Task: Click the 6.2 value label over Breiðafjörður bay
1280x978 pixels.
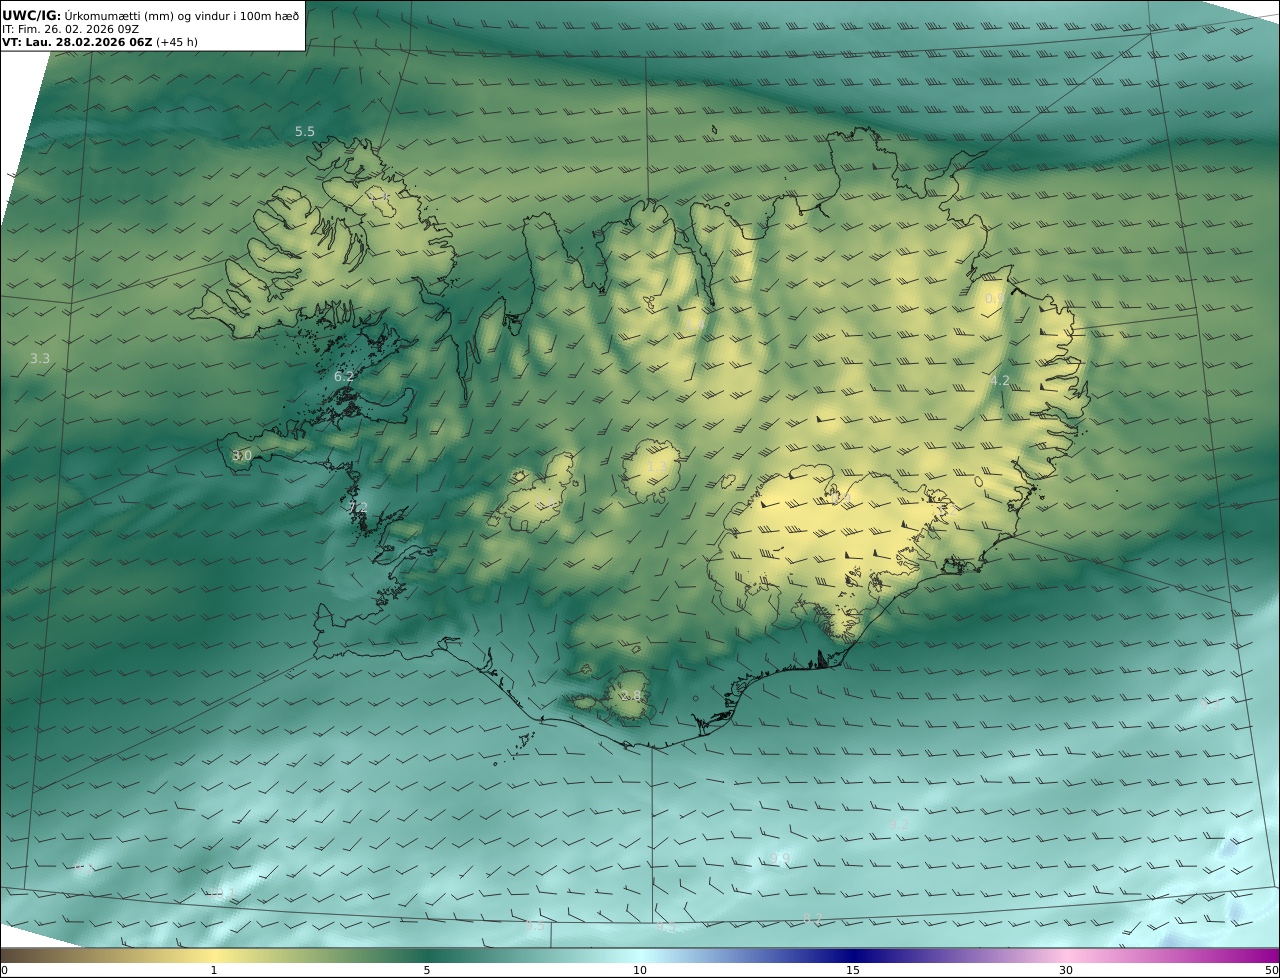Action: point(344,377)
